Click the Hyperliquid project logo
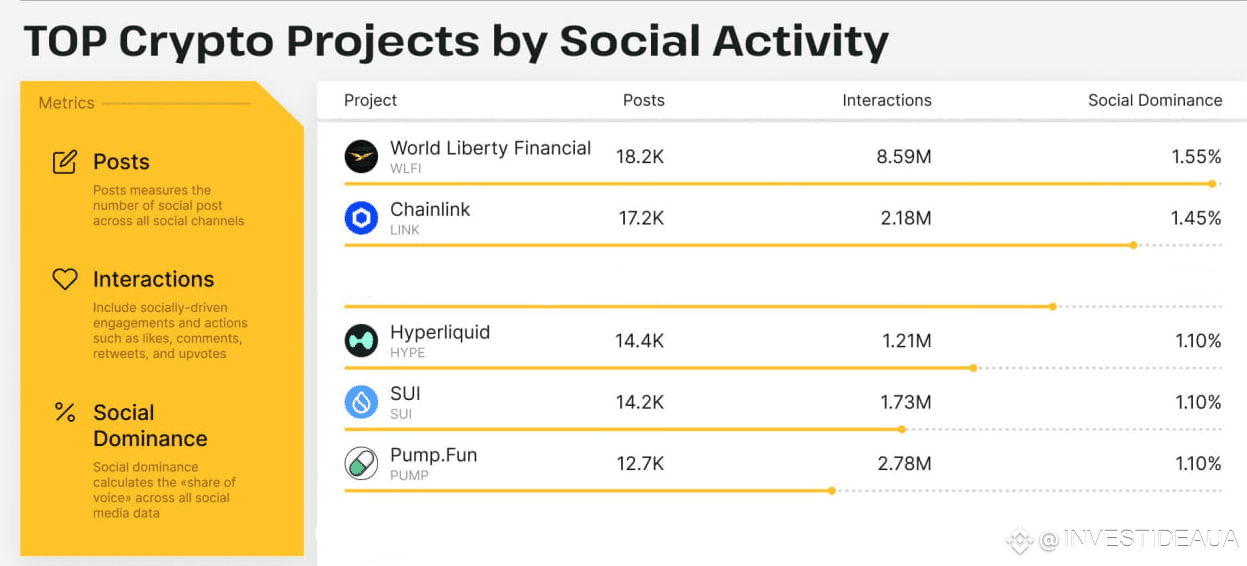This screenshot has width=1247, height=566. tap(361, 340)
